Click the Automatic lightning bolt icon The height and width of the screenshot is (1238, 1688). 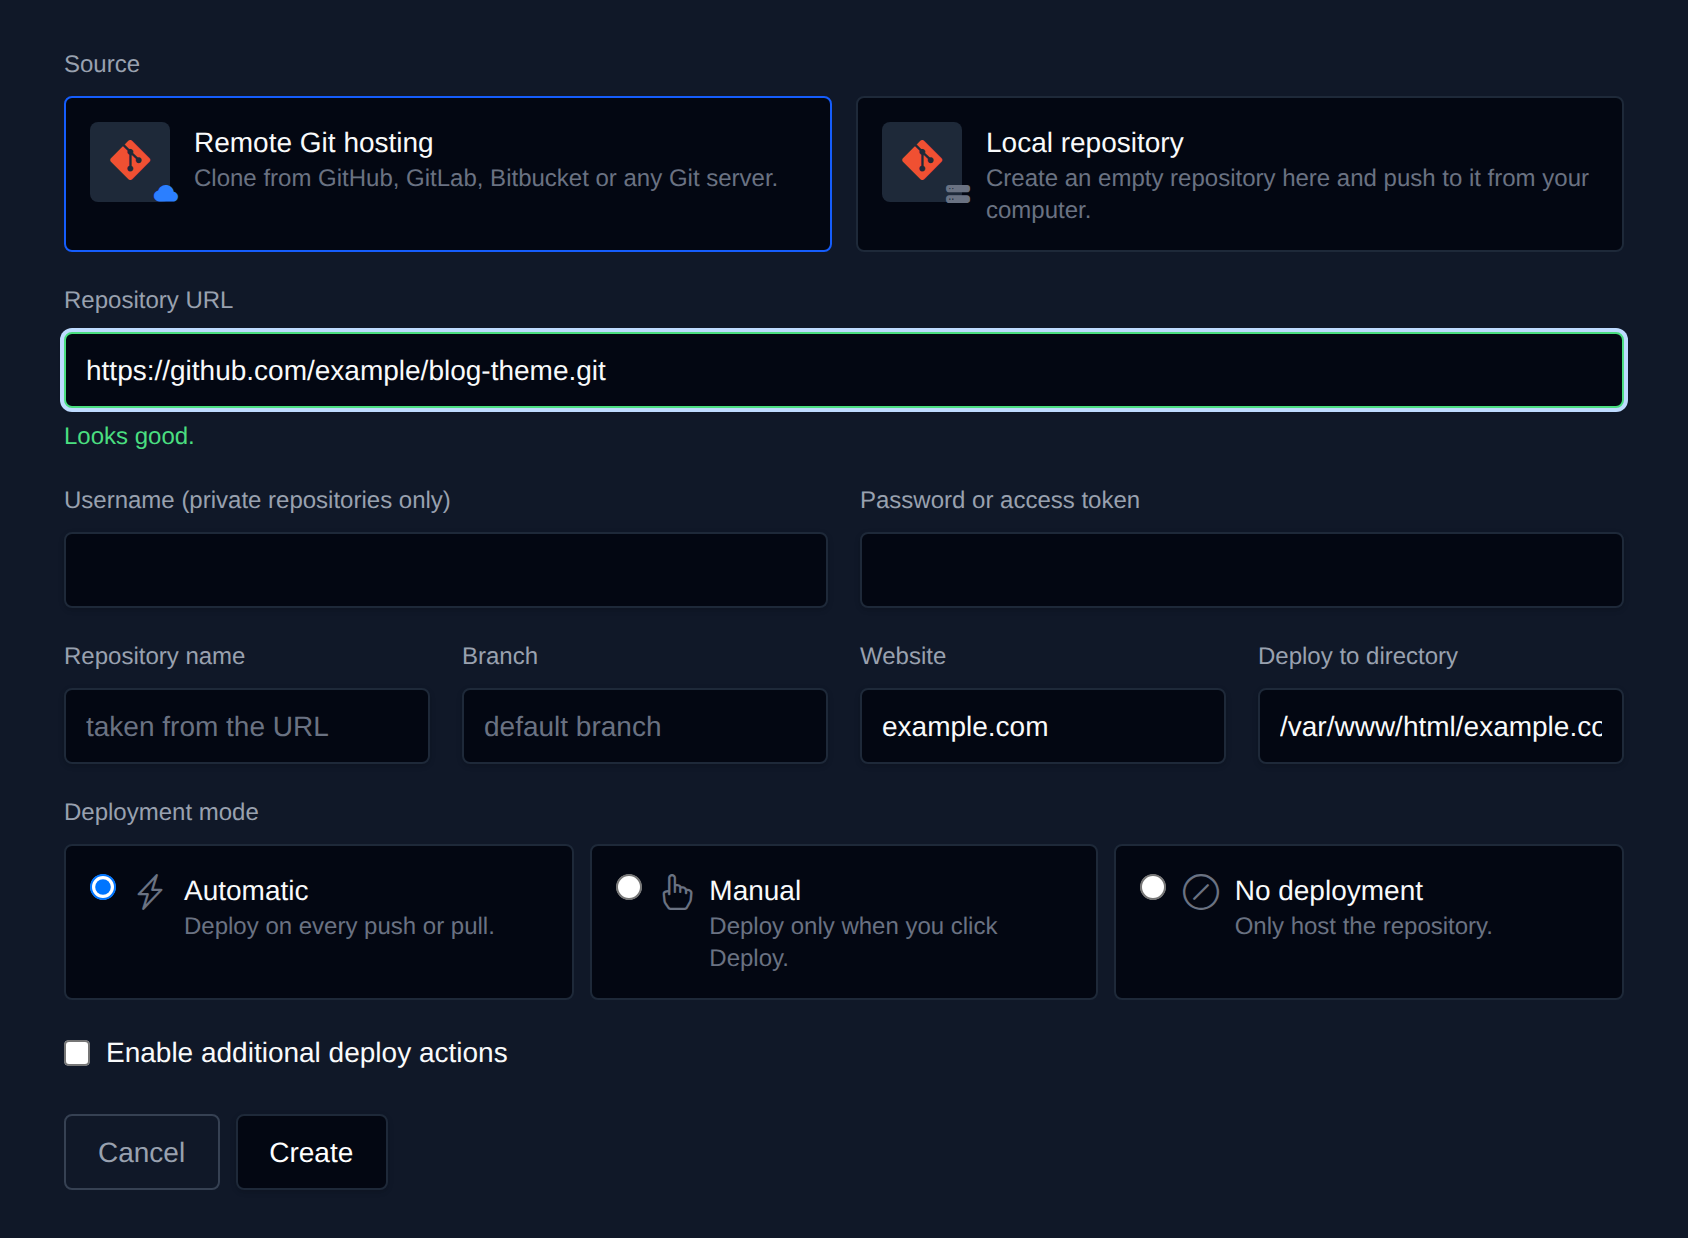(x=150, y=891)
